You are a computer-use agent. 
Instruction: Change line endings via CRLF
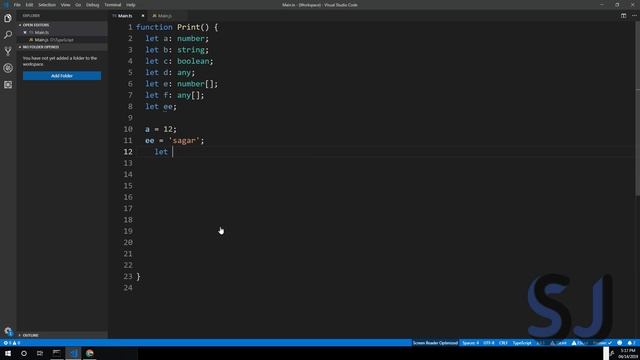pyautogui.click(x=503, y=343)
